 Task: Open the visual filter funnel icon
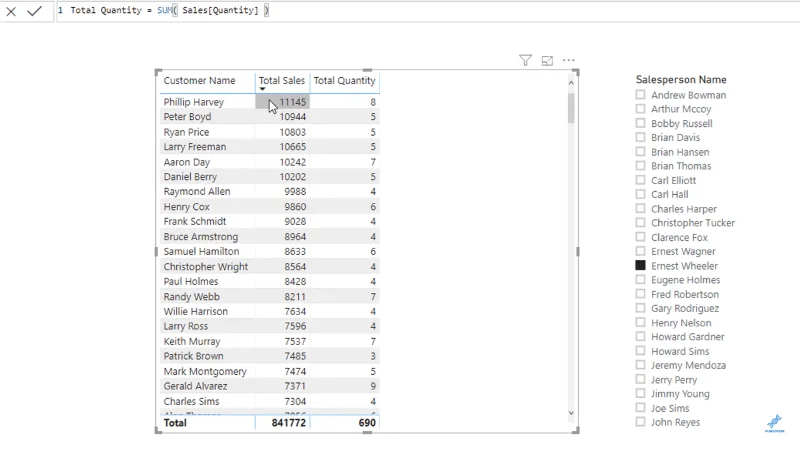pos(526,60)
